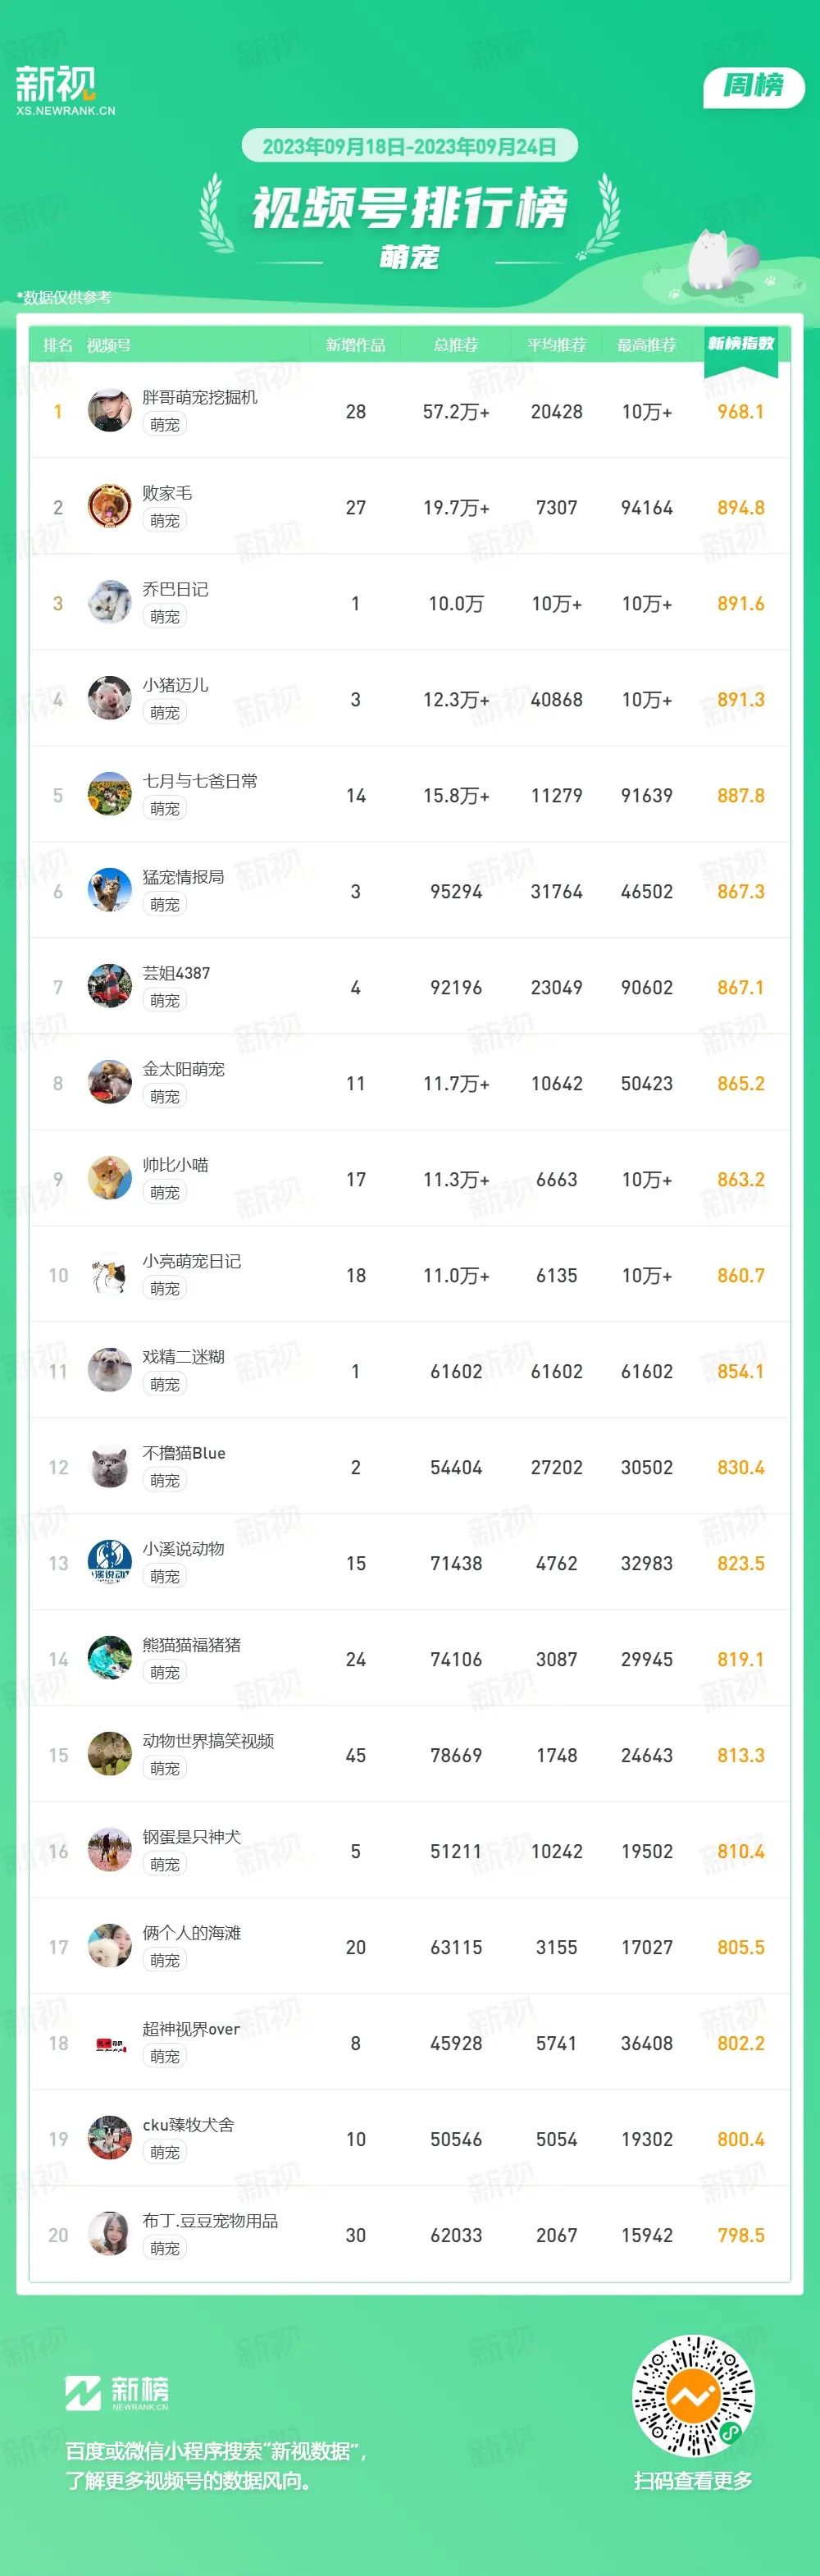Click the 新榜 logo in the footer
Viewport: 820px width, 2576px height.
[x=117, y=2392]
